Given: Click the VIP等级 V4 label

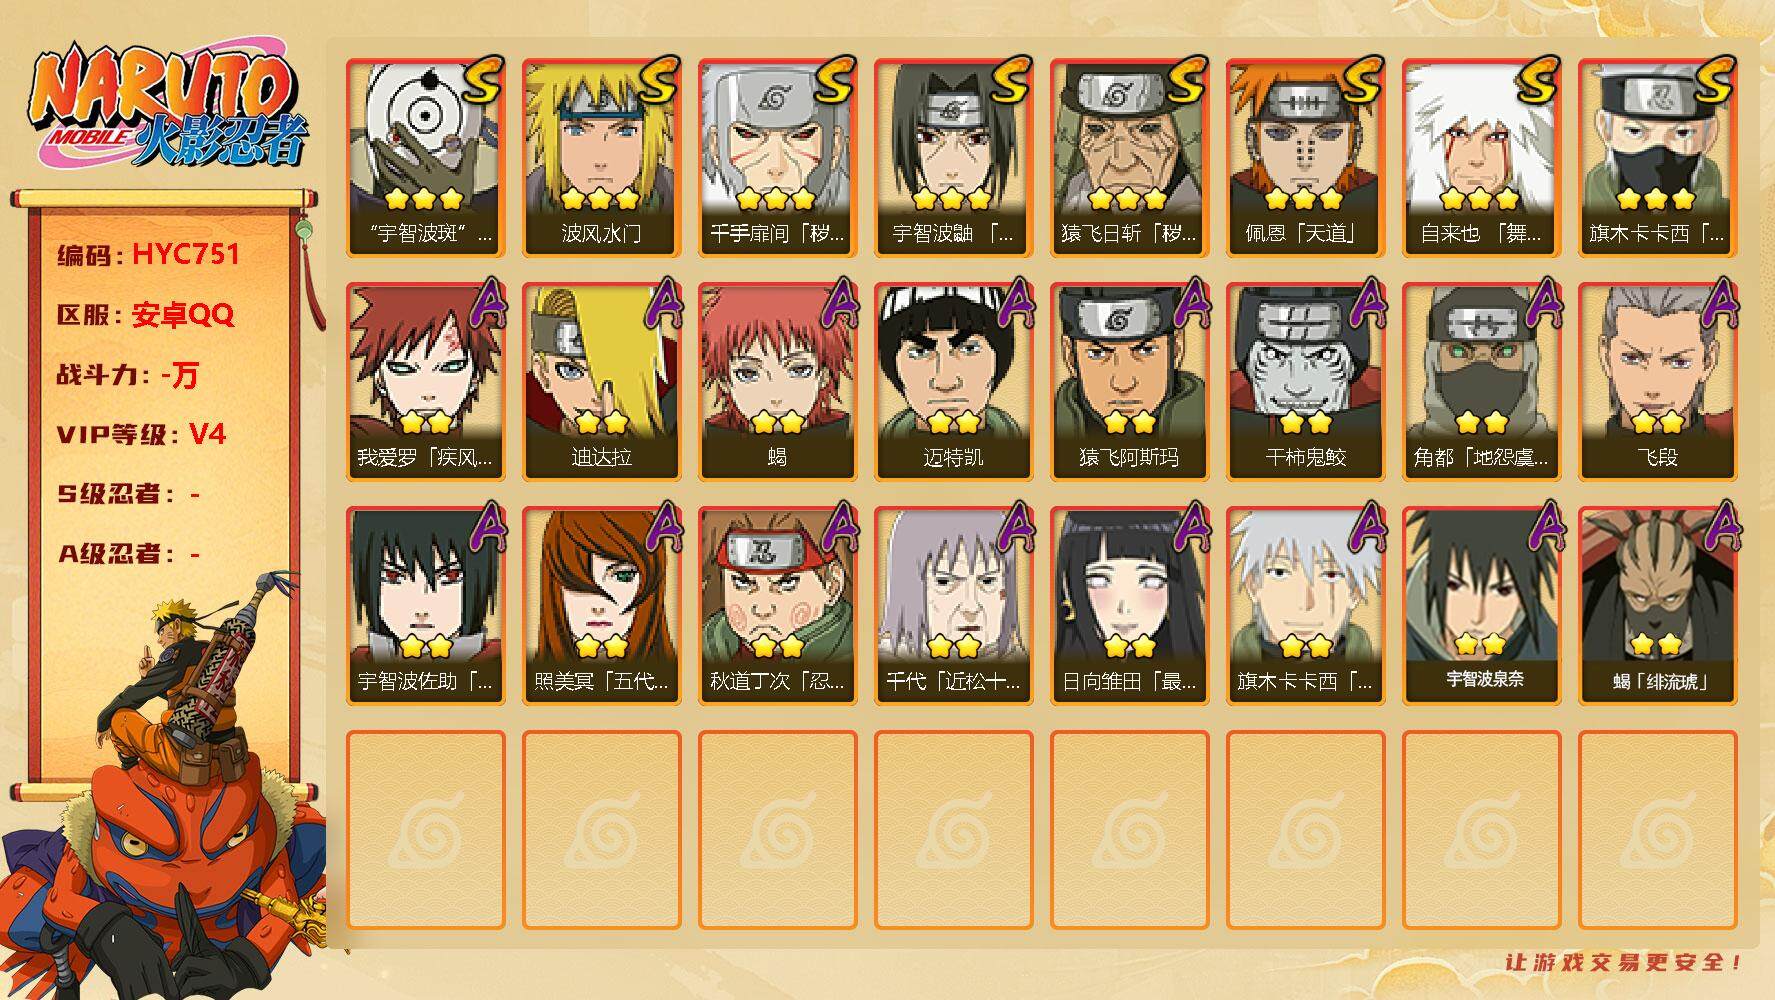Looking at the screenshot, I should pyautogui.click(x=141, y=434).
